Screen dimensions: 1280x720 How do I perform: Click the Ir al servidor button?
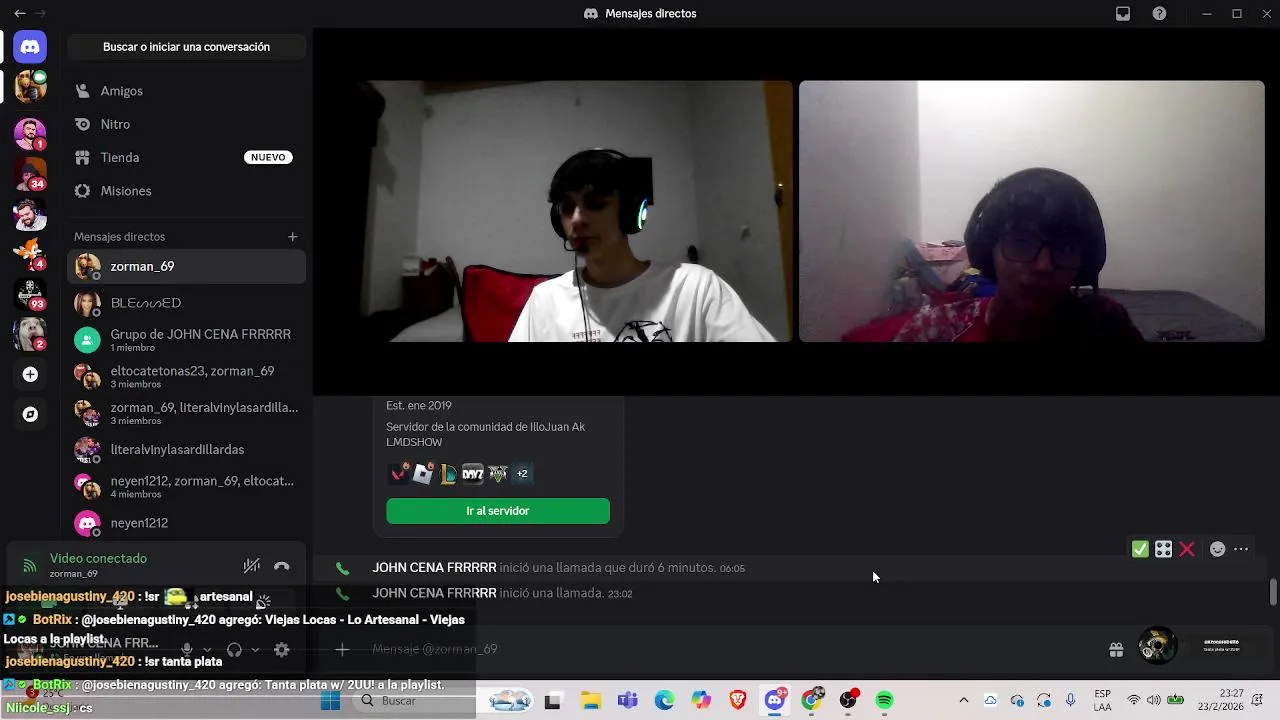pyautogui.click(x=498, y=511)
